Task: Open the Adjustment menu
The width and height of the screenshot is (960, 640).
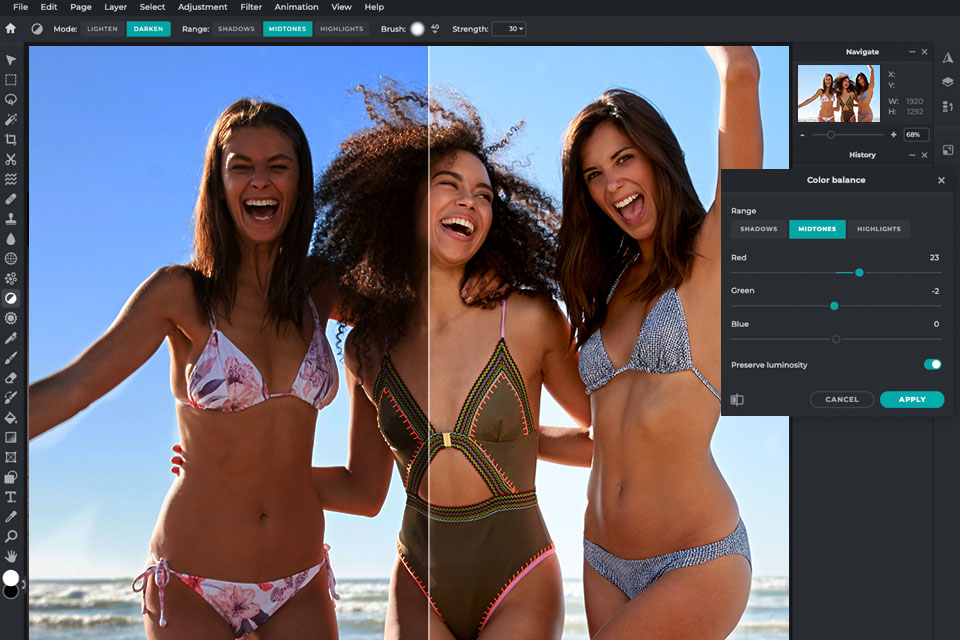Action: [x=202, y=7]
